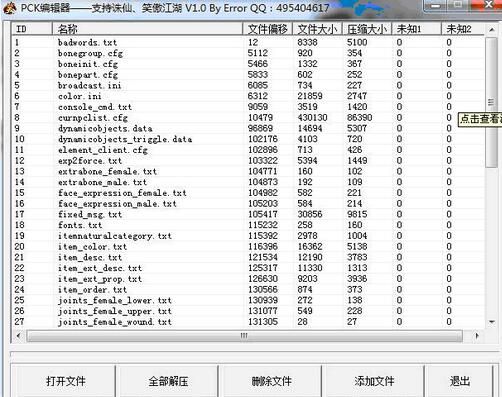Select the console_cmd.txt file entry
This screenshot has width=502, height=397.
tap(248, 107)
